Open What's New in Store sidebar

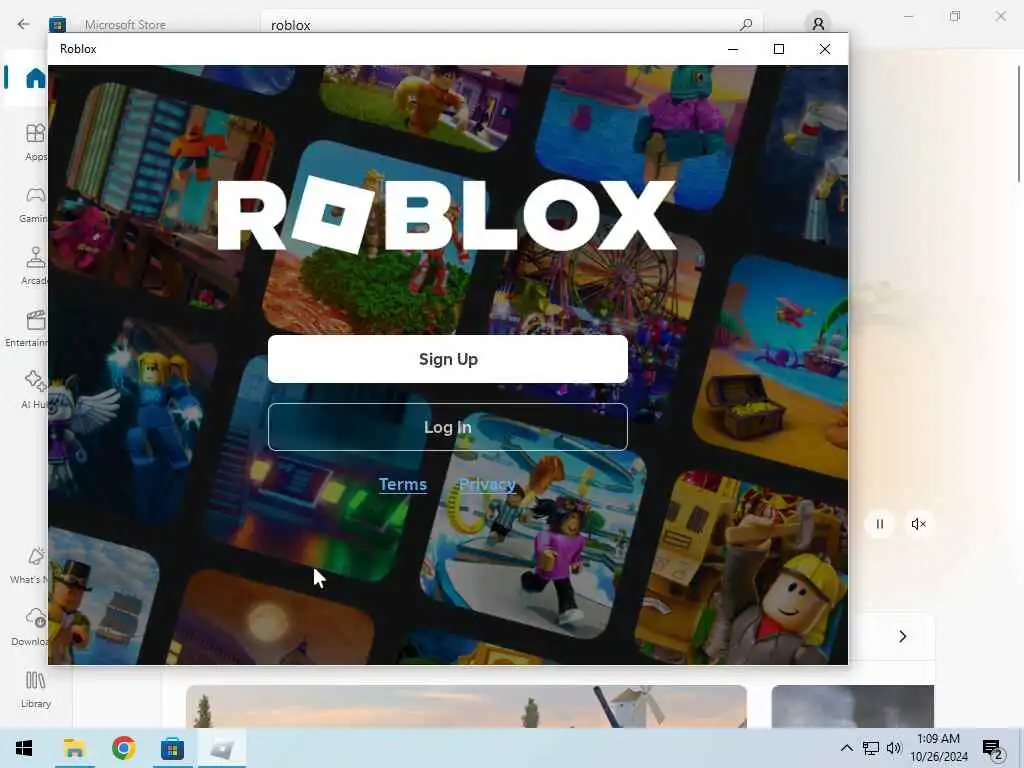tap(31, 566)
